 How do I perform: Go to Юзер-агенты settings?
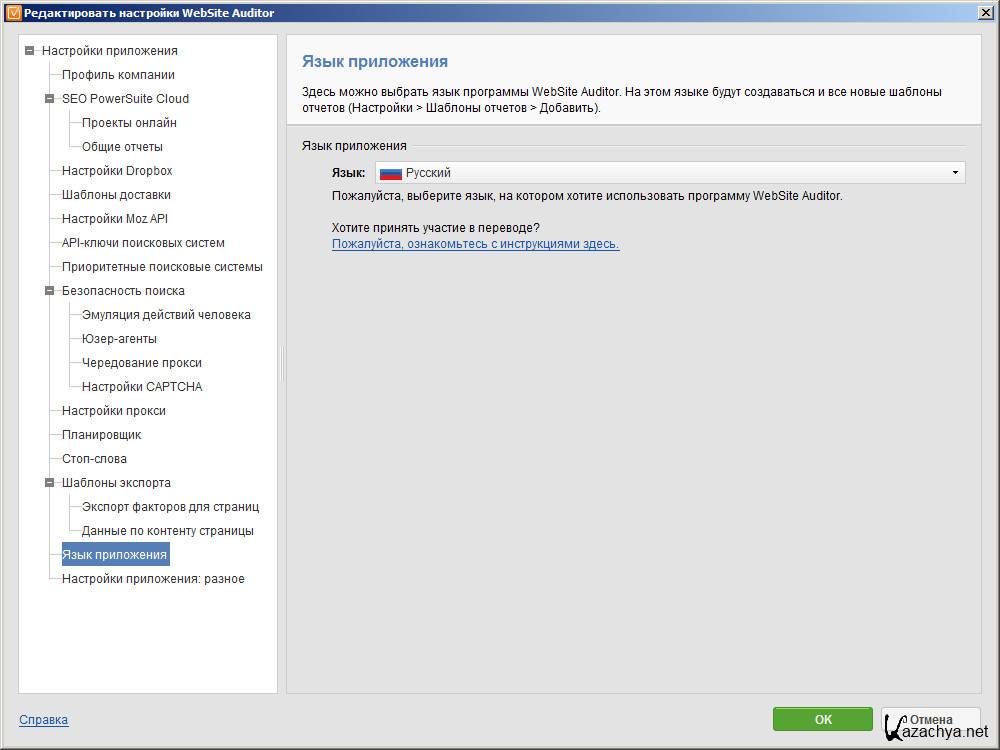coord(119,339)
